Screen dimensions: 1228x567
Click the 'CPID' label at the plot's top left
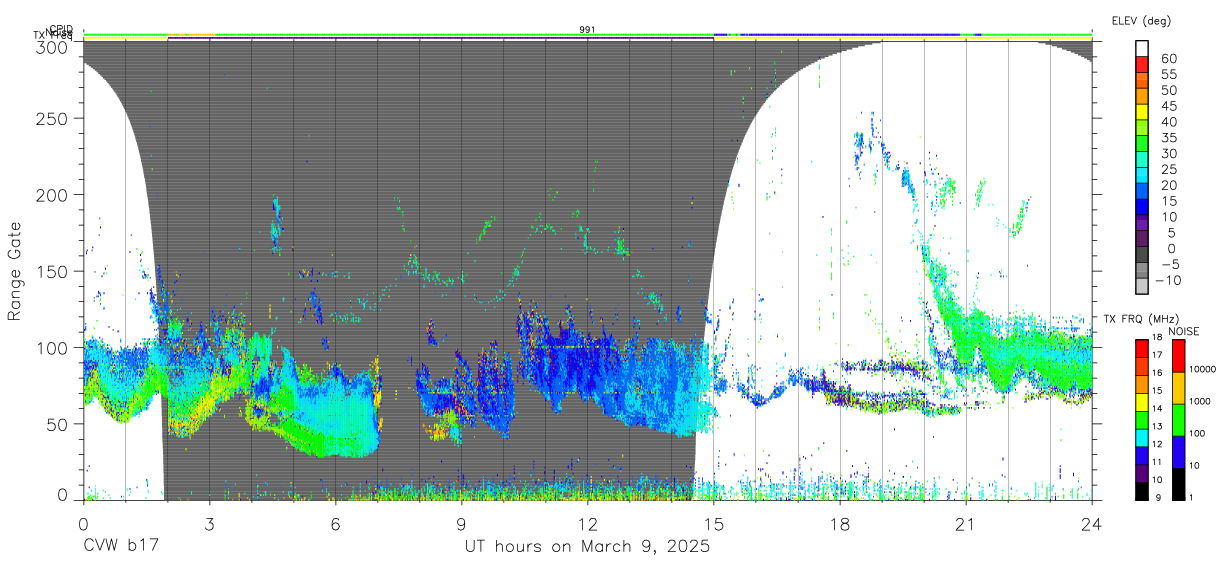[x=61, y=30]
